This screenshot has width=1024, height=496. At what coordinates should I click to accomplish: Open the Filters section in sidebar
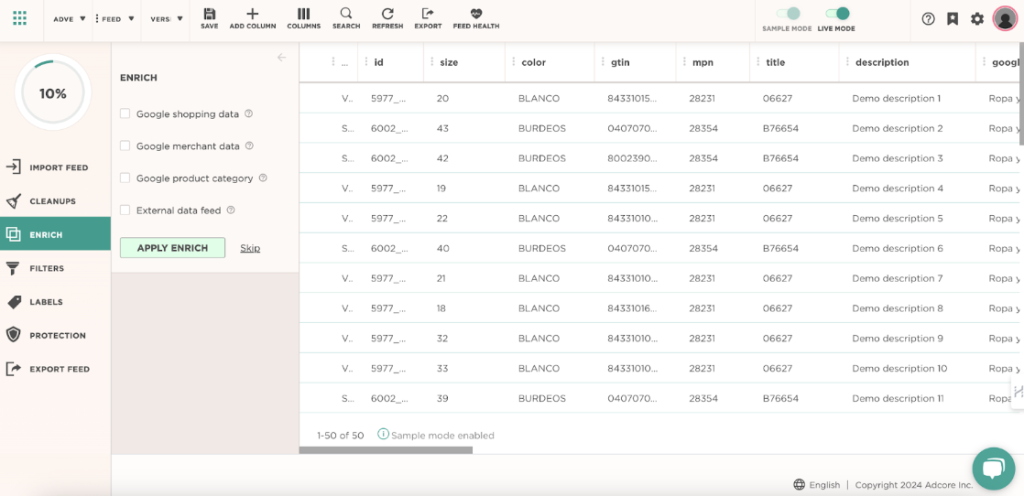tap(47, 268)
